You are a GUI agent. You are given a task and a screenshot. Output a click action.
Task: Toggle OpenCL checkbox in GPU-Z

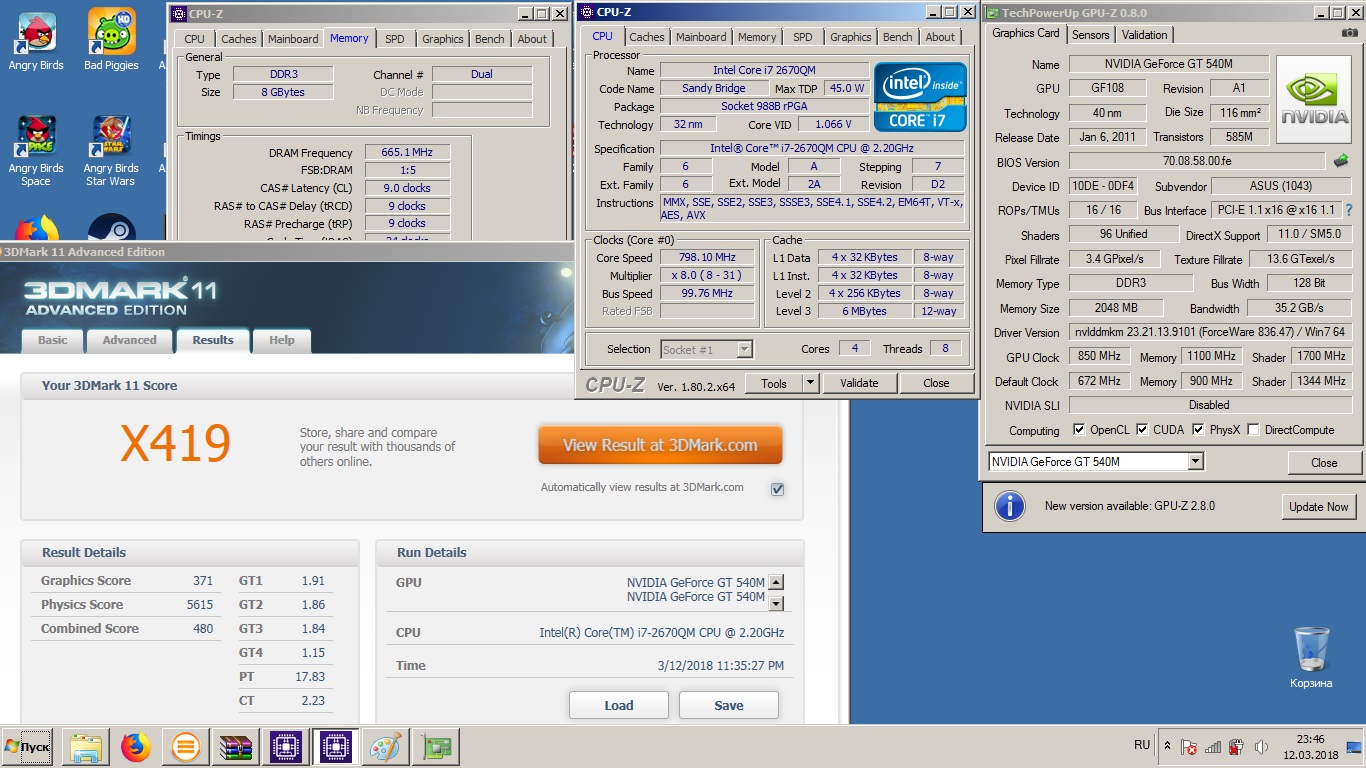pyautogui.click(x=1079, y=430)
